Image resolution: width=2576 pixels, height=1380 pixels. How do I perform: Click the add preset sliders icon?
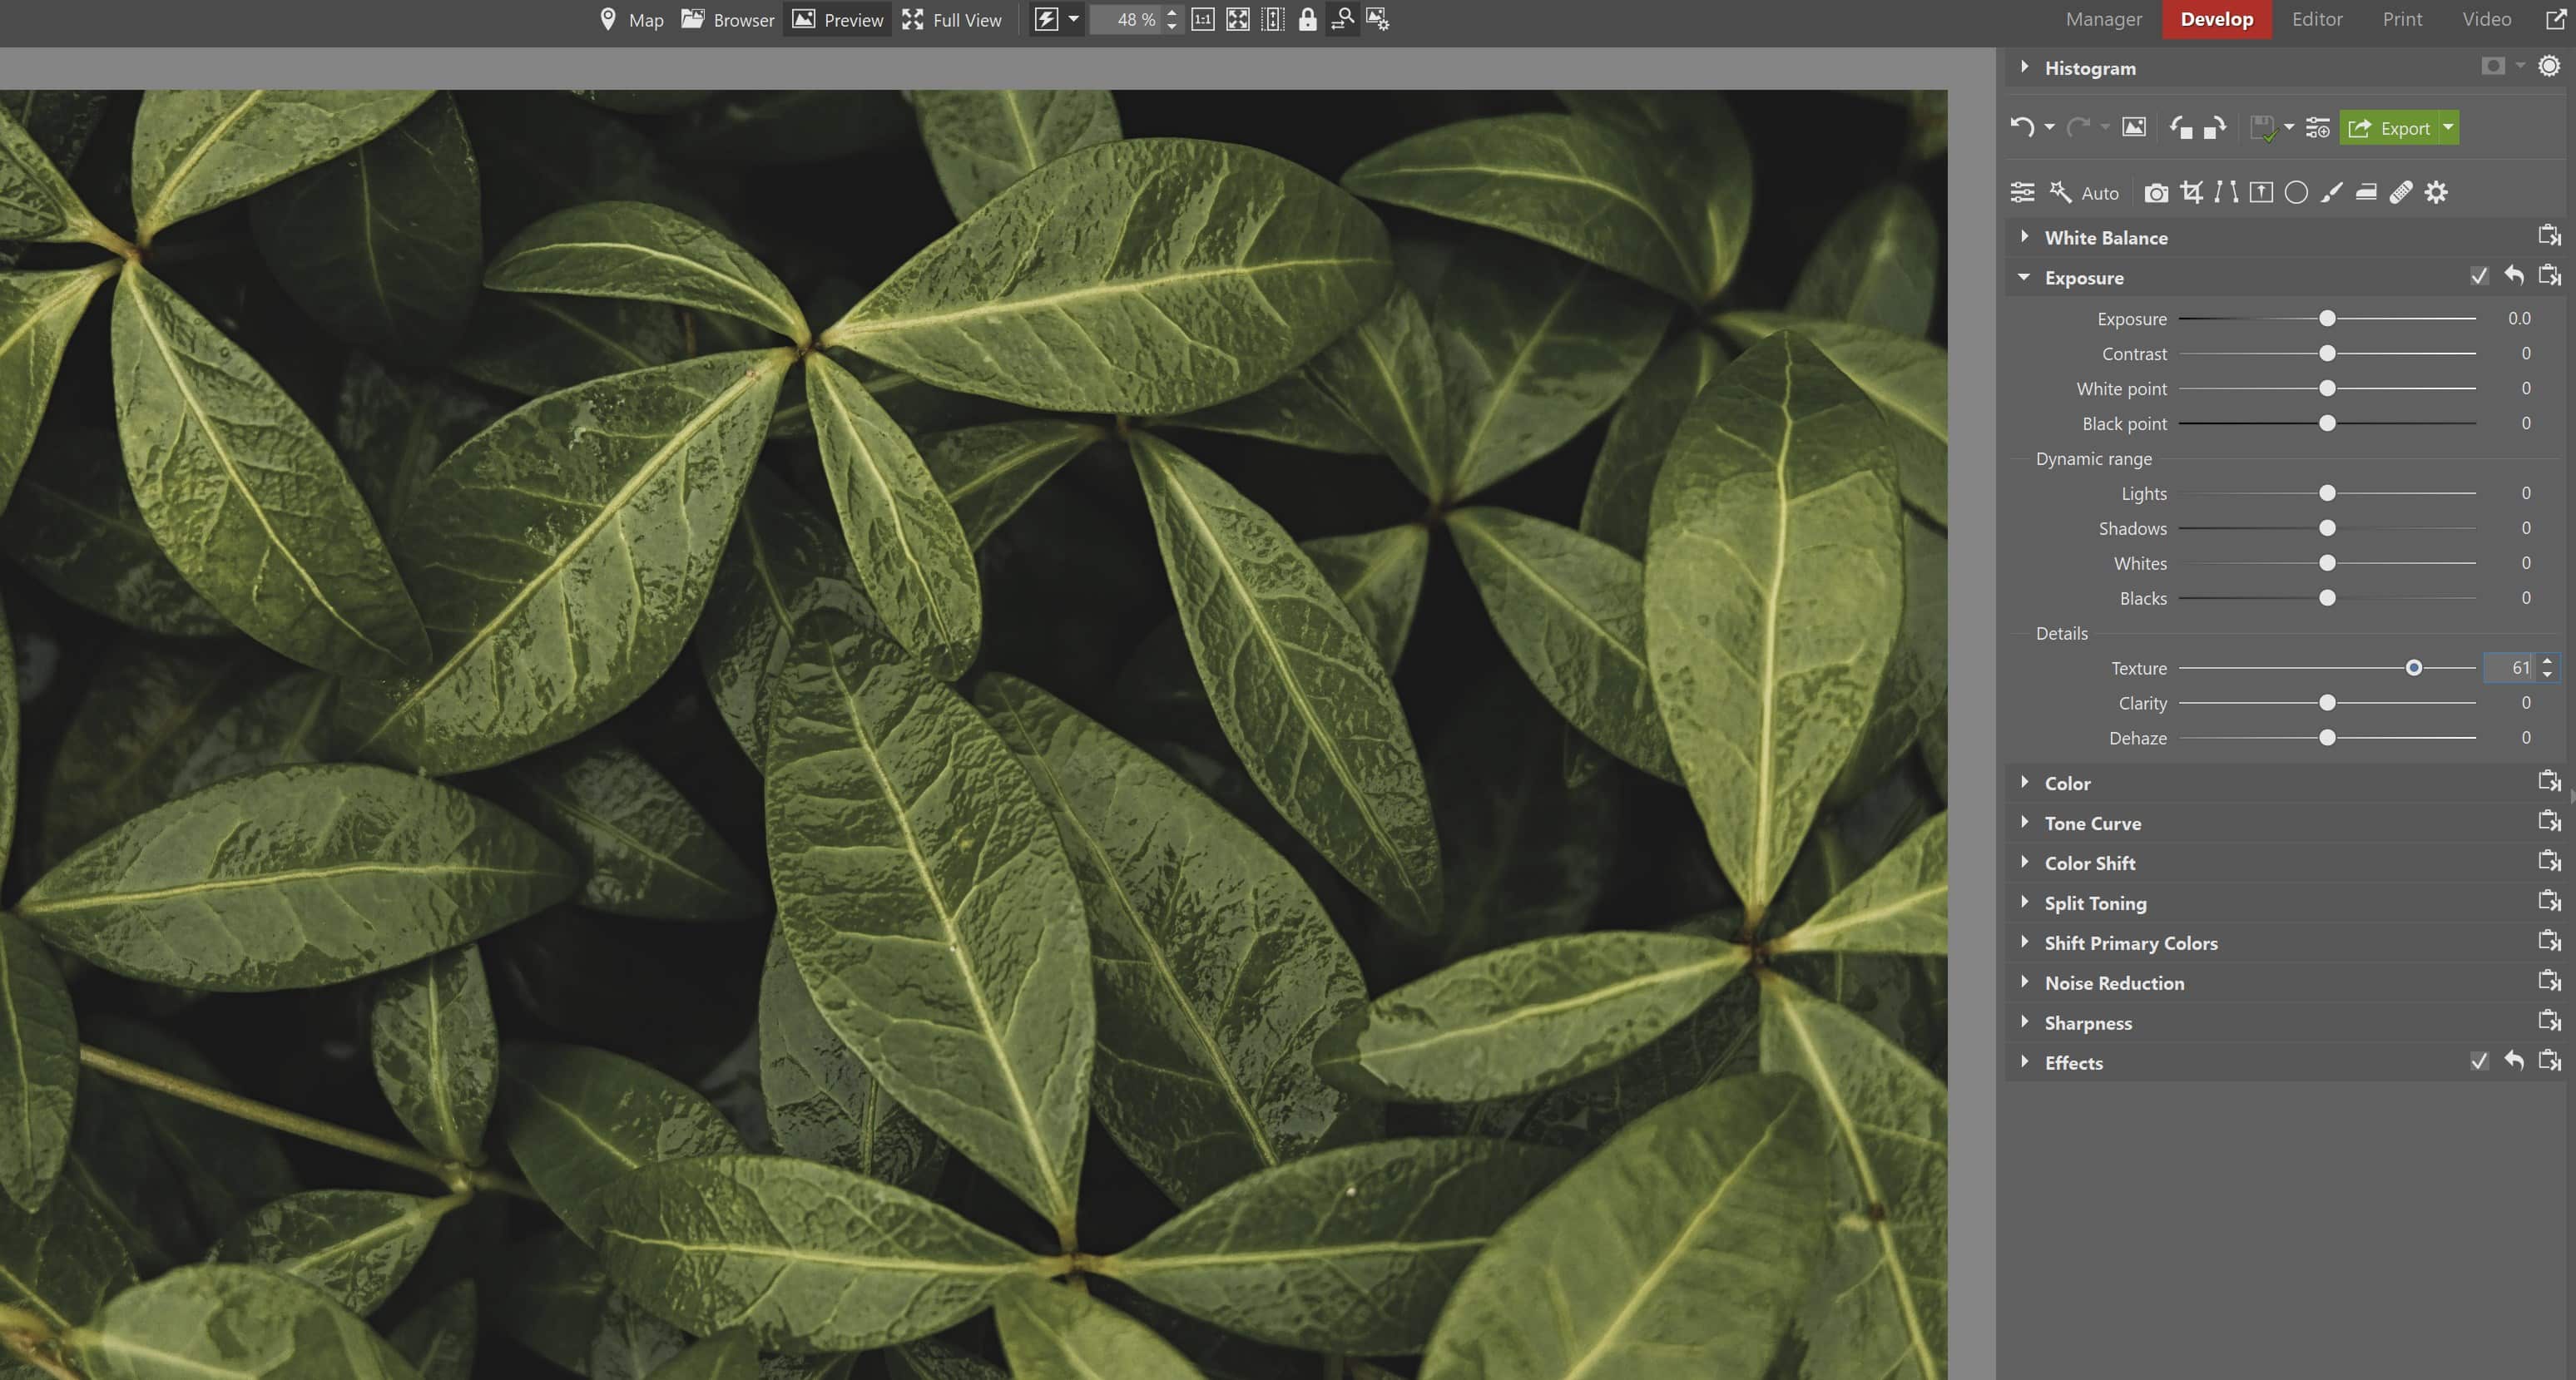[2317, 127]
